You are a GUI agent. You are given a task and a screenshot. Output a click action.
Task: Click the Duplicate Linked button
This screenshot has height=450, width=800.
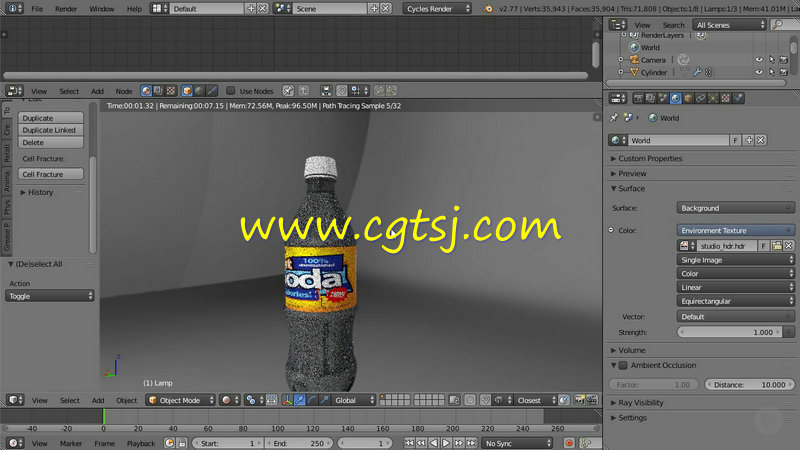[x=51, y=130]
